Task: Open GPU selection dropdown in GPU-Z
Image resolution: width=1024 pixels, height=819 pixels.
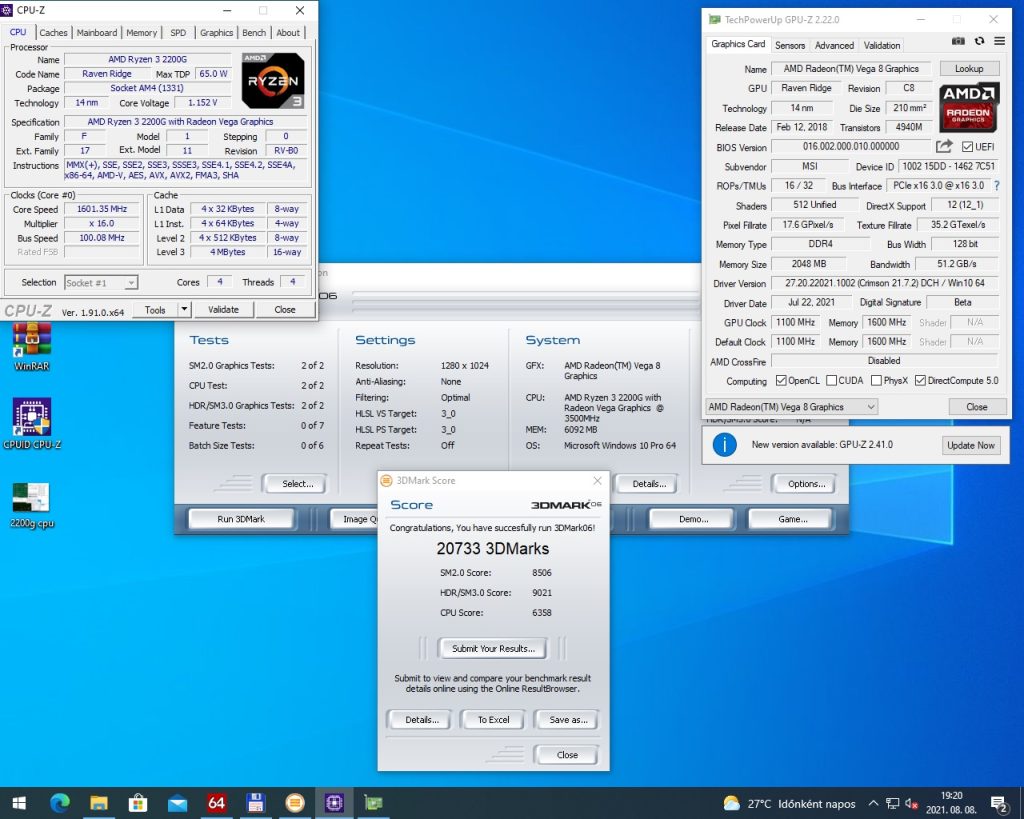Action: [792, 407]
